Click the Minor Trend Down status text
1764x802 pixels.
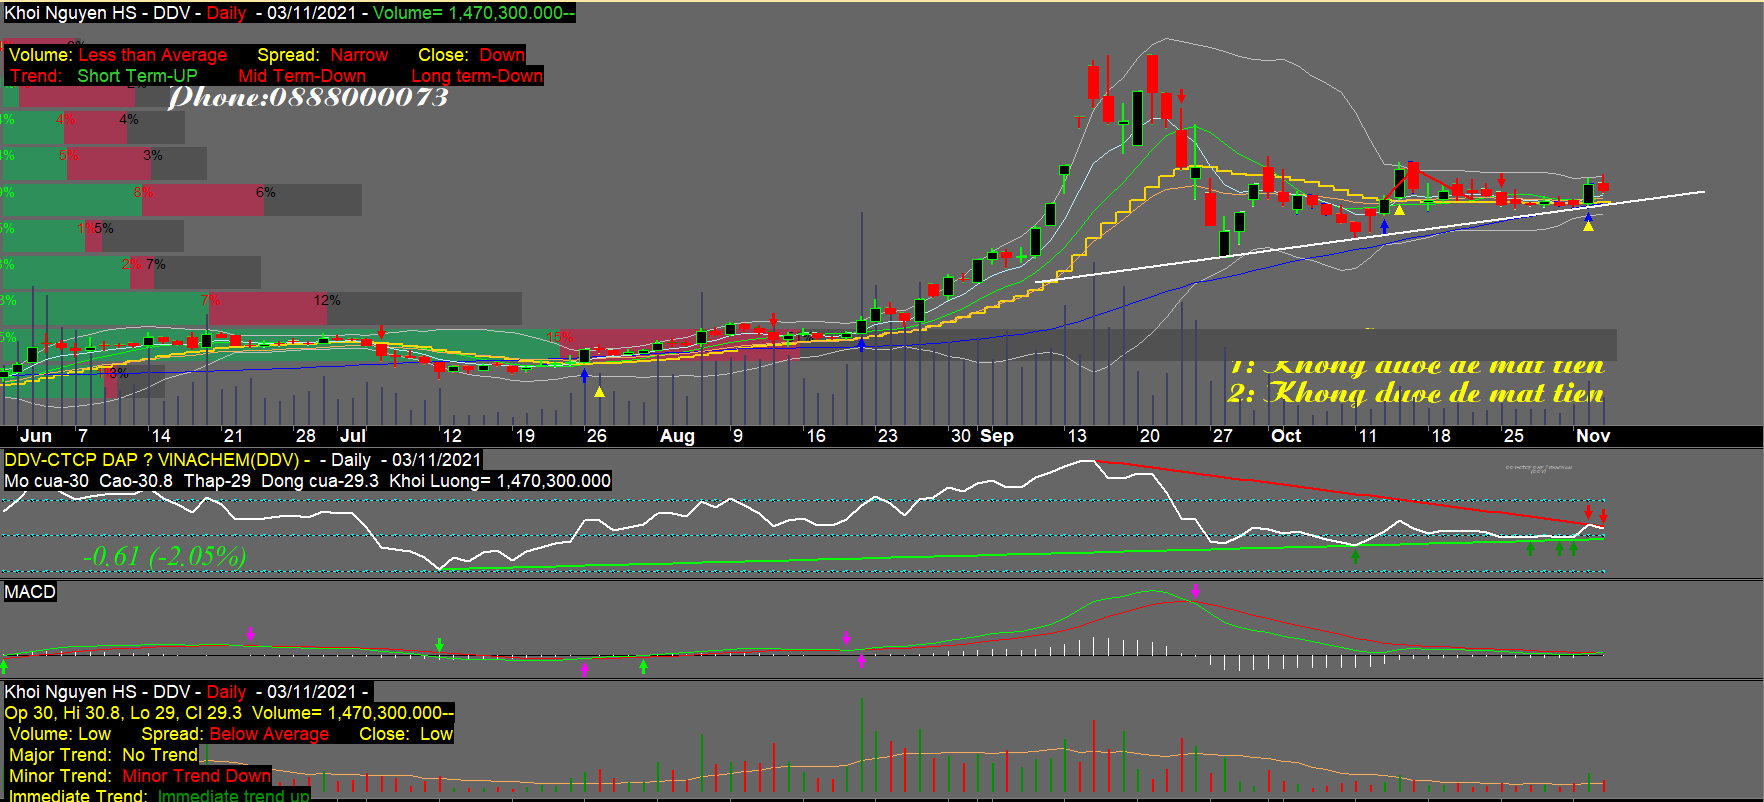pos(196,776)
